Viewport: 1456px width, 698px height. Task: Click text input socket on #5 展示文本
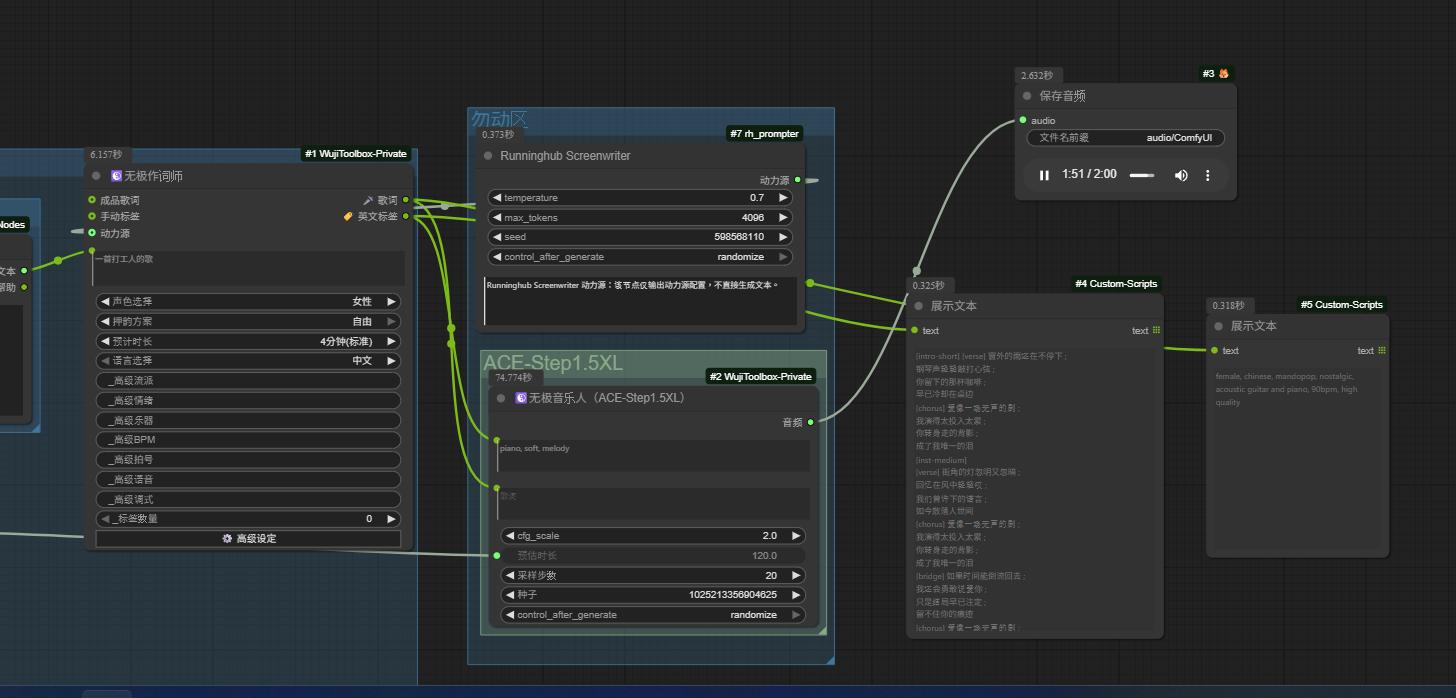coord(1214,350)
